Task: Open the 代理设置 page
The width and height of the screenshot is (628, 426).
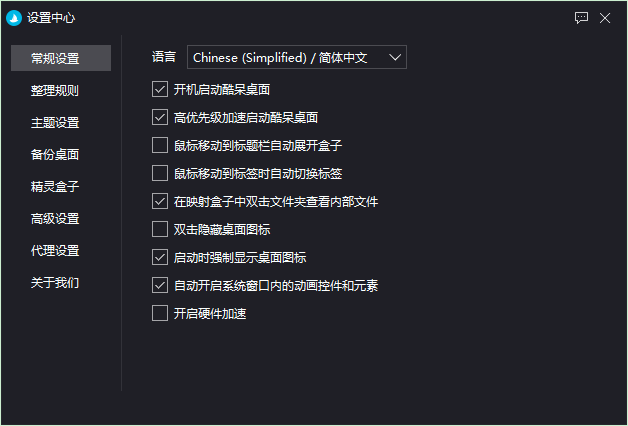Action: coord(55,250)
